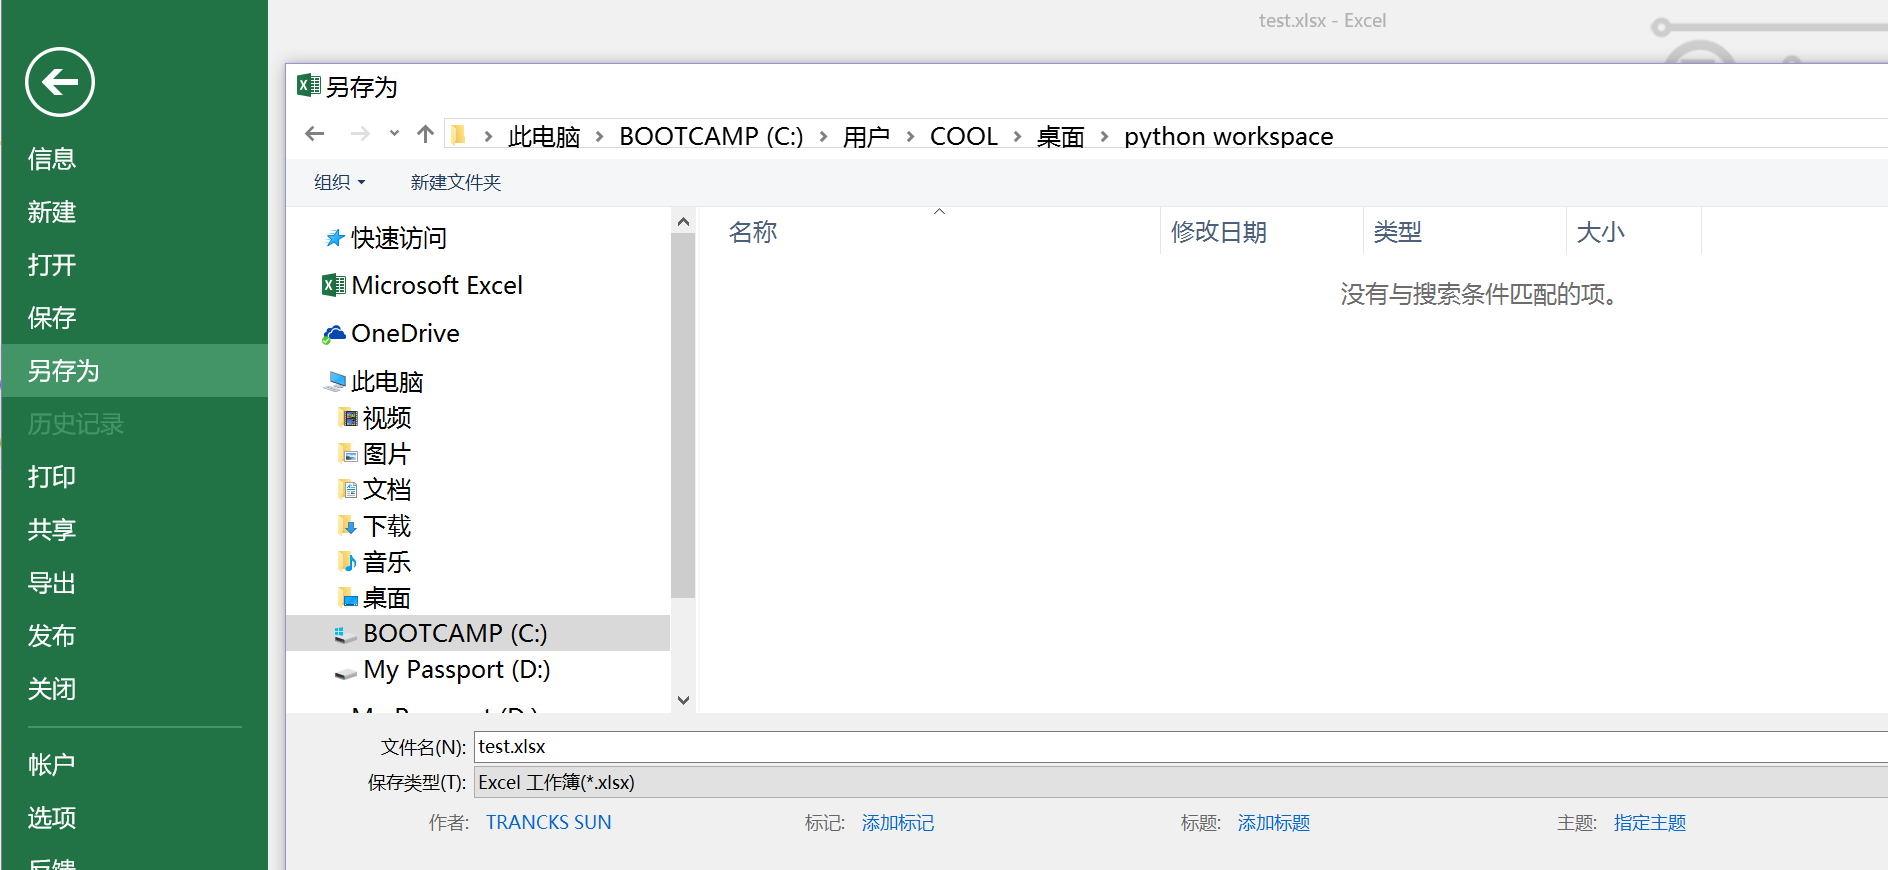
Task: Select Microsoft Excel in navigation tree
Action: [437, 286]
